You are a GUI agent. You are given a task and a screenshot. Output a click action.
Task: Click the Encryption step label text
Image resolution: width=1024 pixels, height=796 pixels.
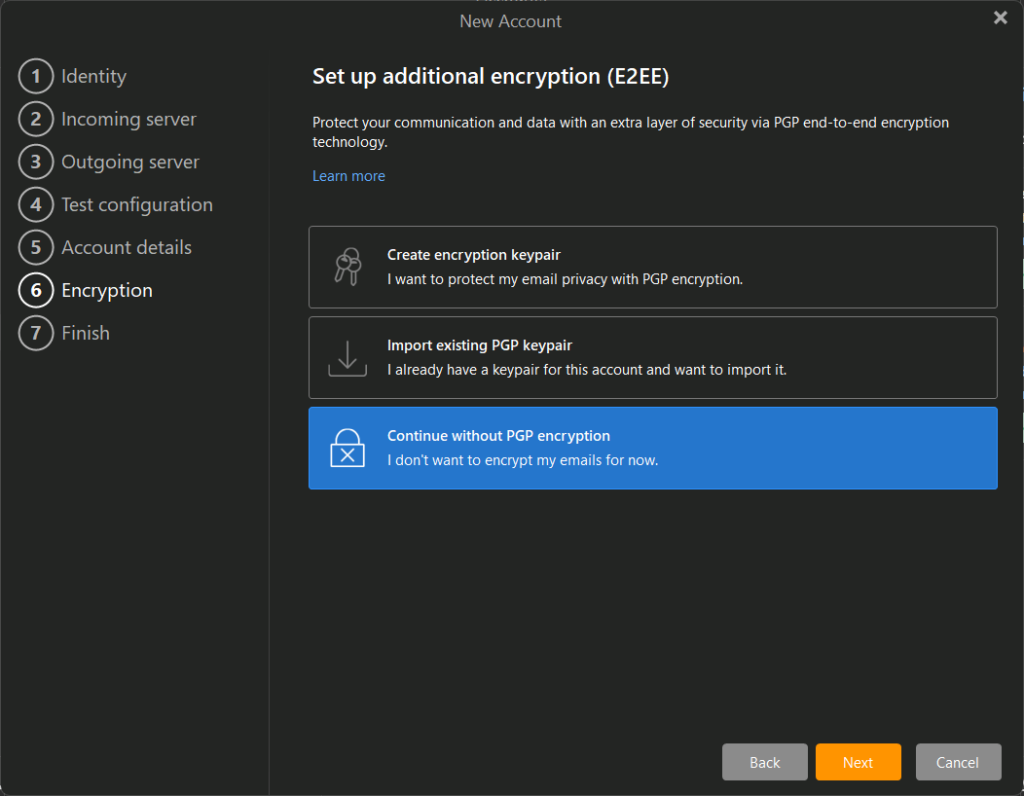tap(106, 290)
